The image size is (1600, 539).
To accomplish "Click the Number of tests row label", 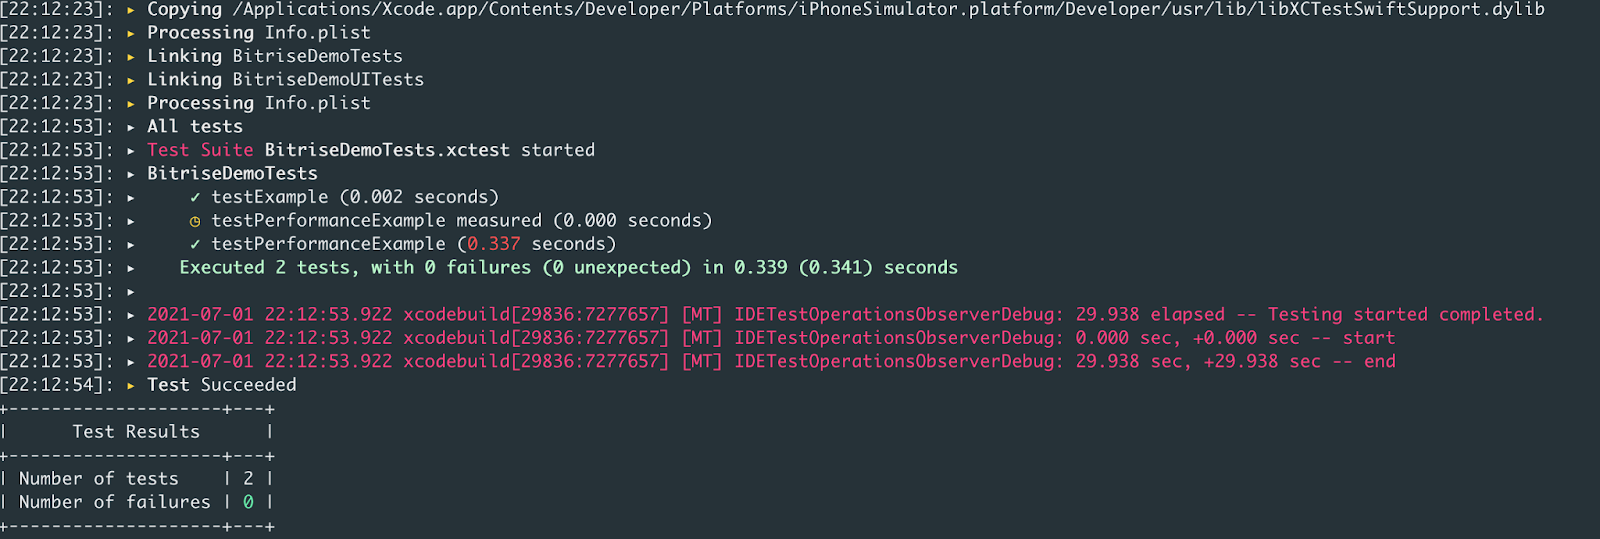I will click(98, 479).
